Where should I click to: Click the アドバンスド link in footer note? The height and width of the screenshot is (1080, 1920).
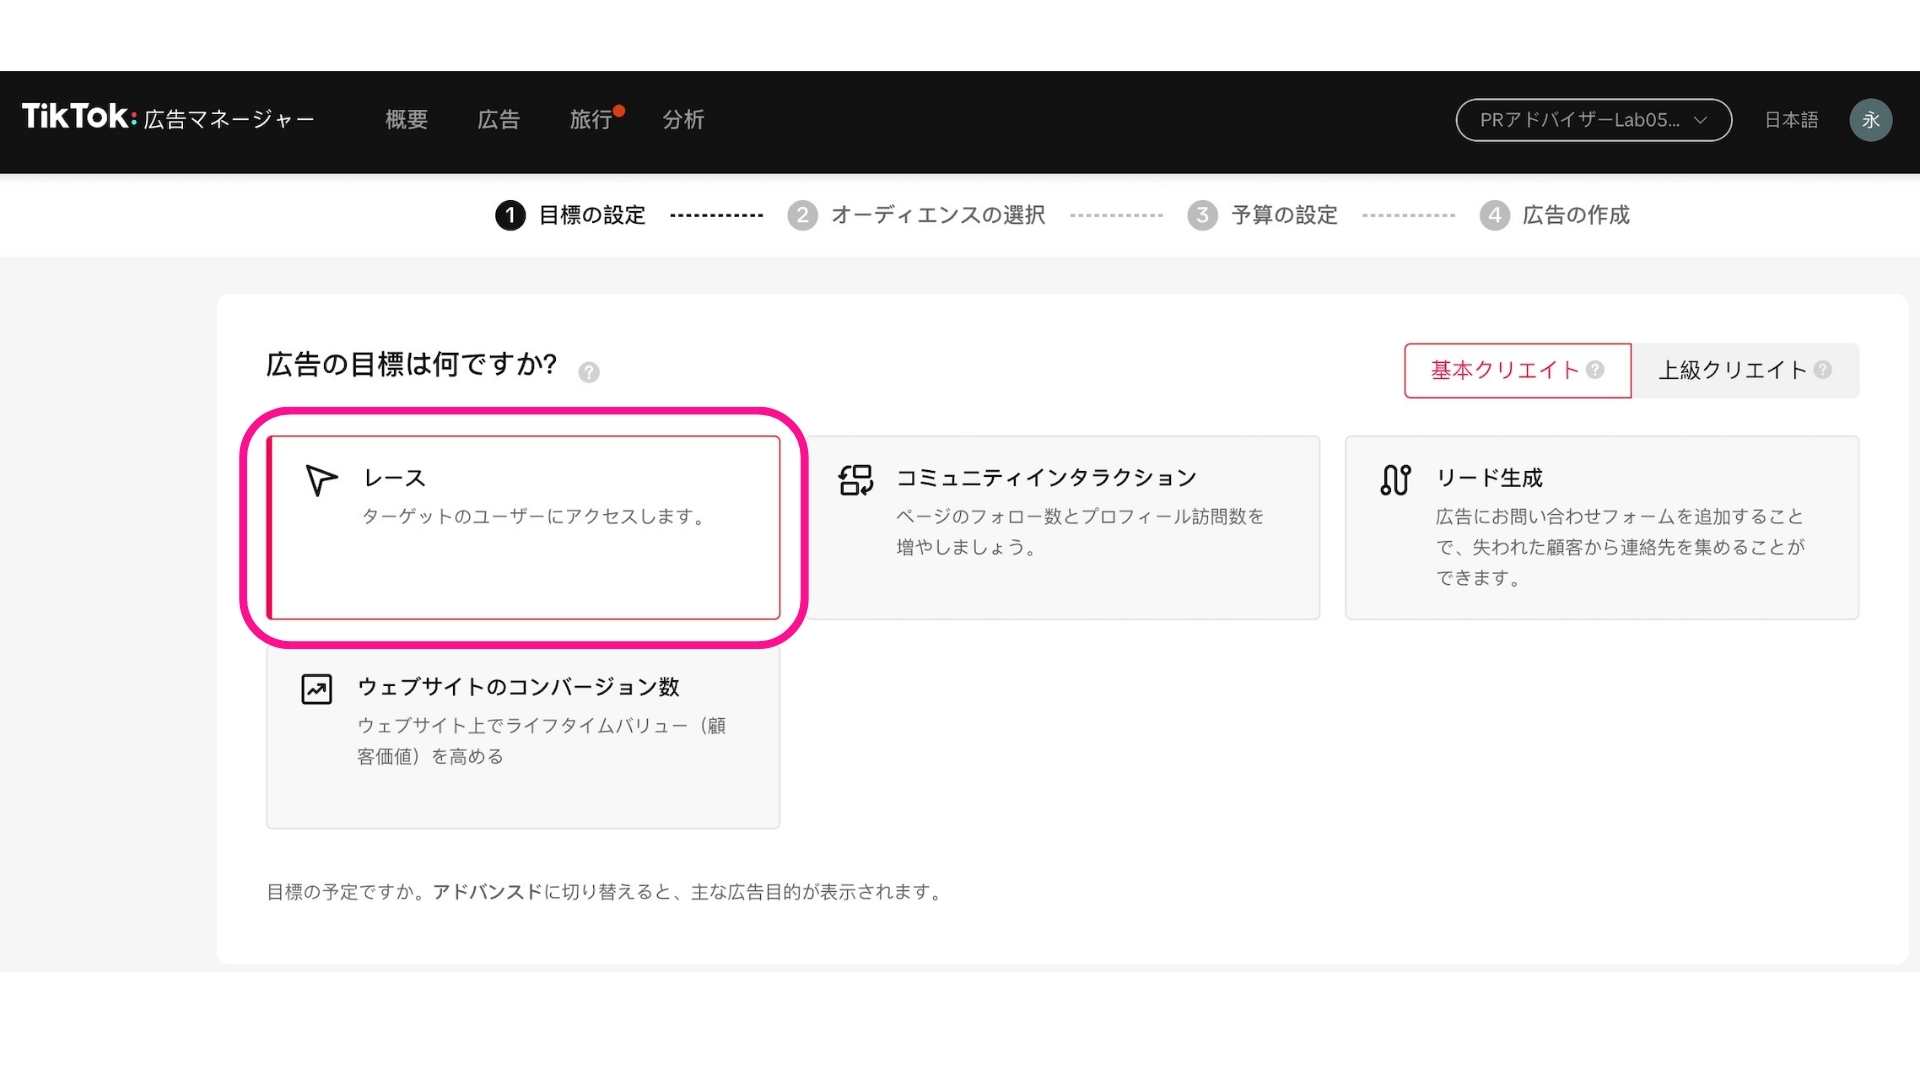tap(487, 892)
